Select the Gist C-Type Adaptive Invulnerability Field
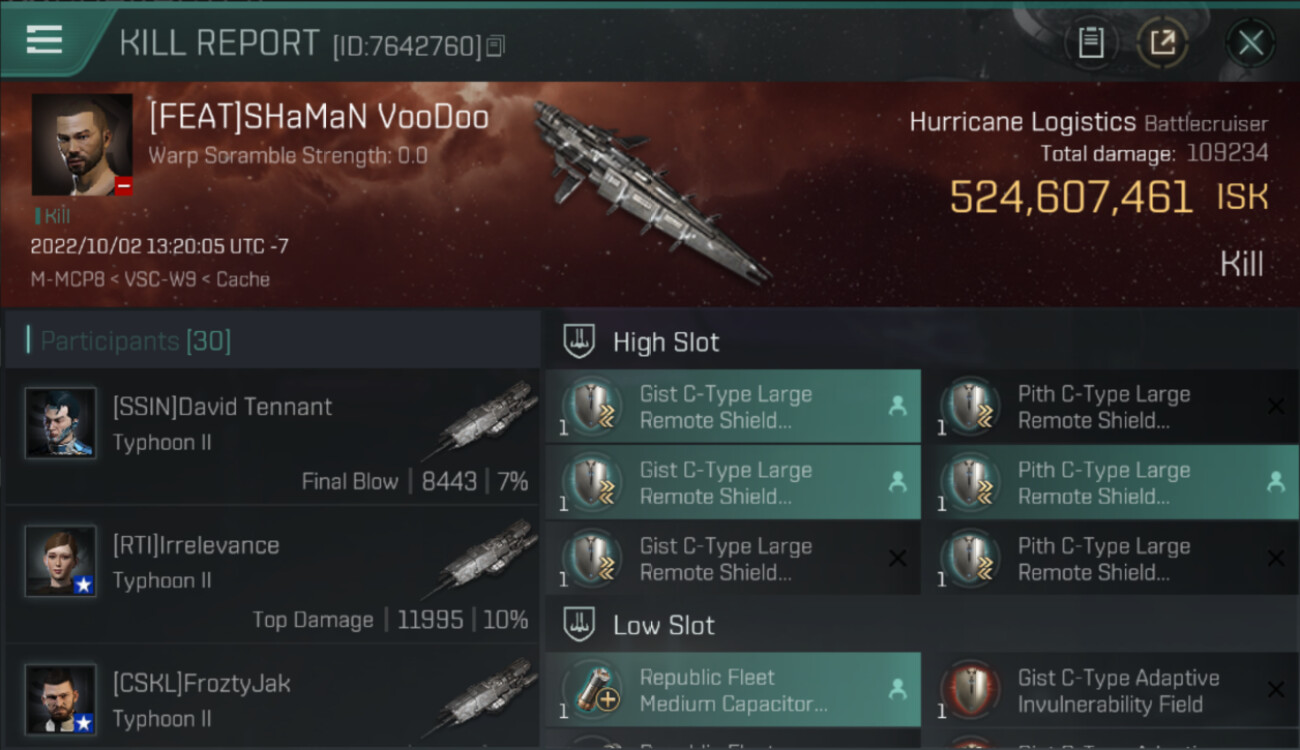The image size is (1300, 750). pos(1111,690)
